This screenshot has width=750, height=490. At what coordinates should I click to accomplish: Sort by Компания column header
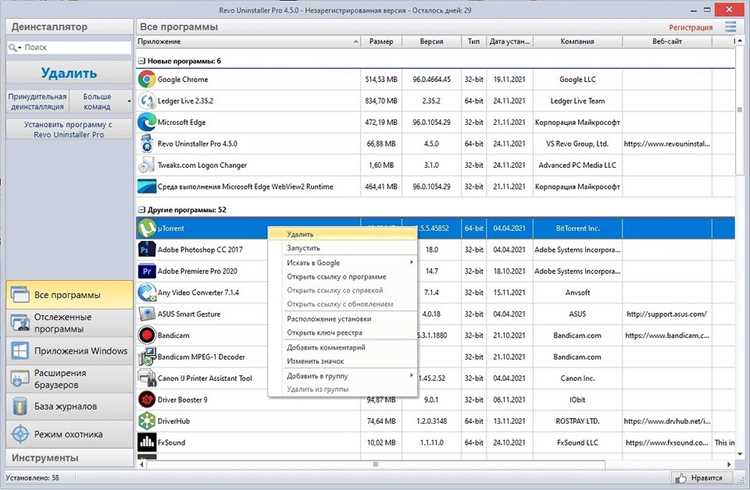pos(577,42)
